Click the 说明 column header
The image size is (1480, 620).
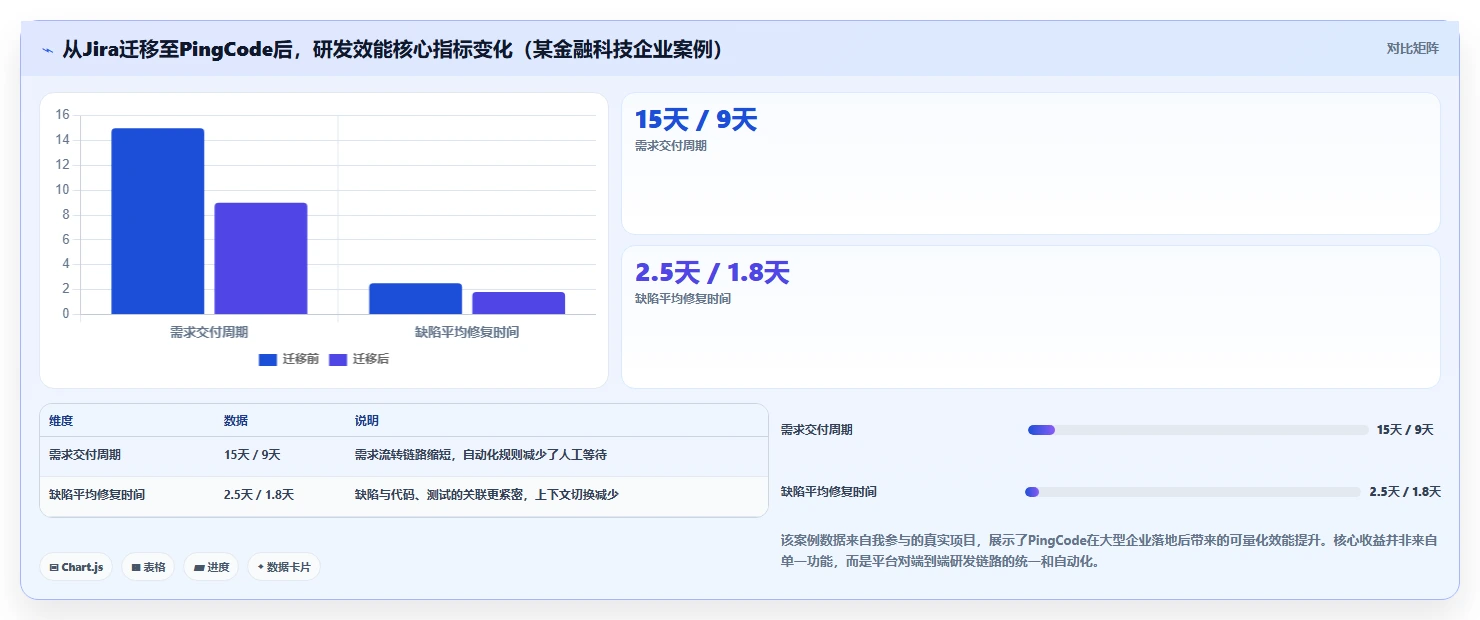point(367,421)
